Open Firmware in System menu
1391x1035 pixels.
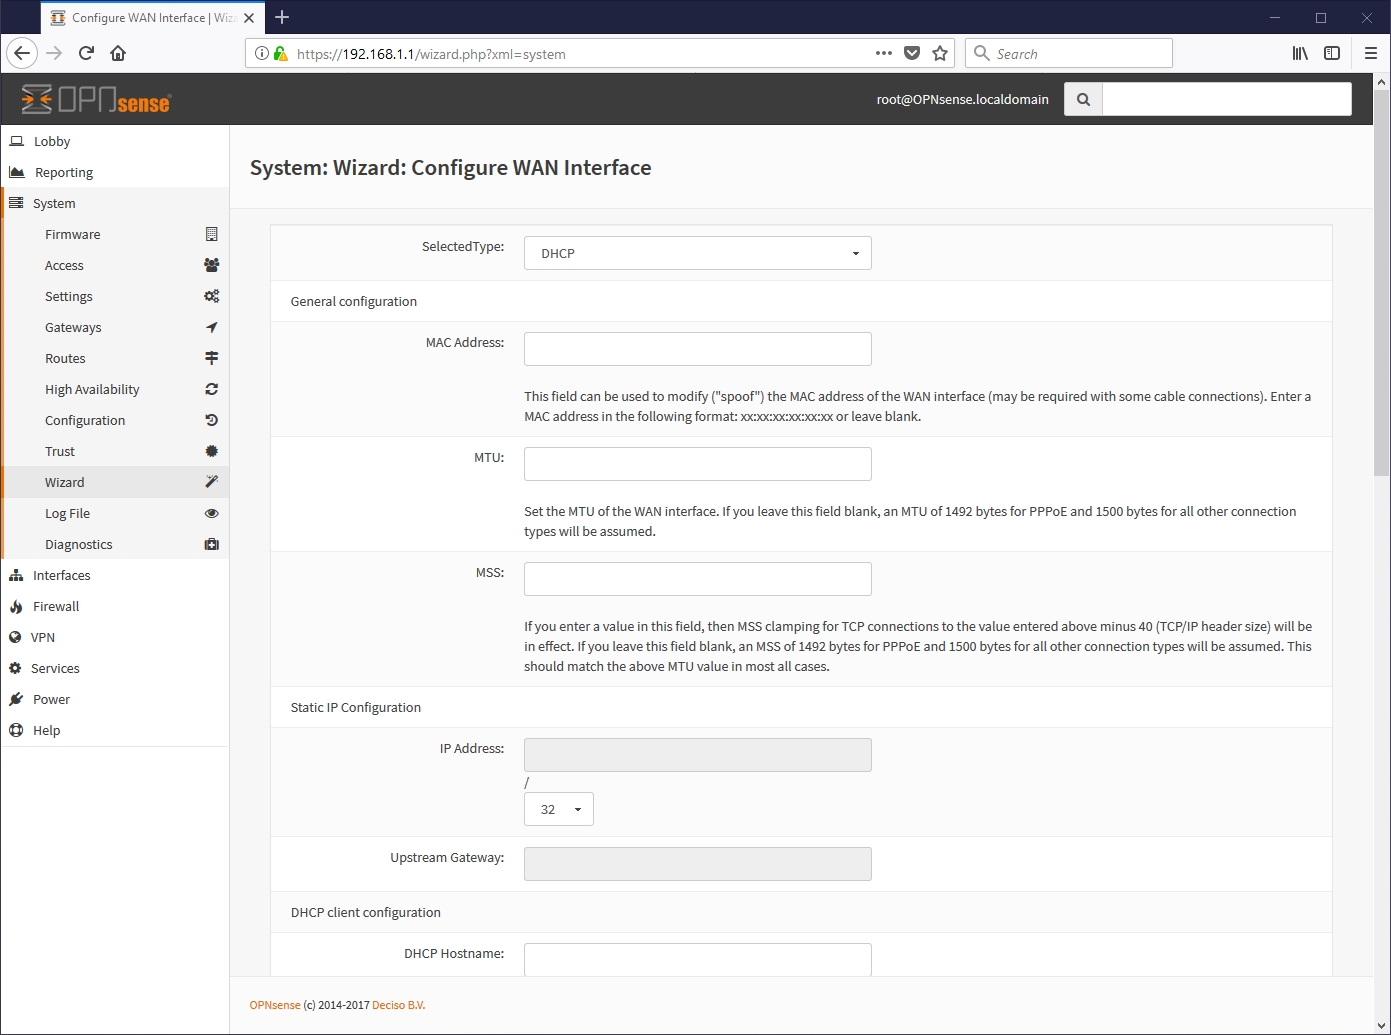tap(73, 235)
